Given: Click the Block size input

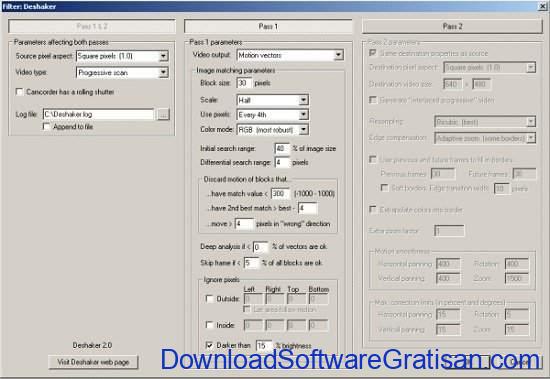Looking at the screenshot, I should click(x=244, y=83).
